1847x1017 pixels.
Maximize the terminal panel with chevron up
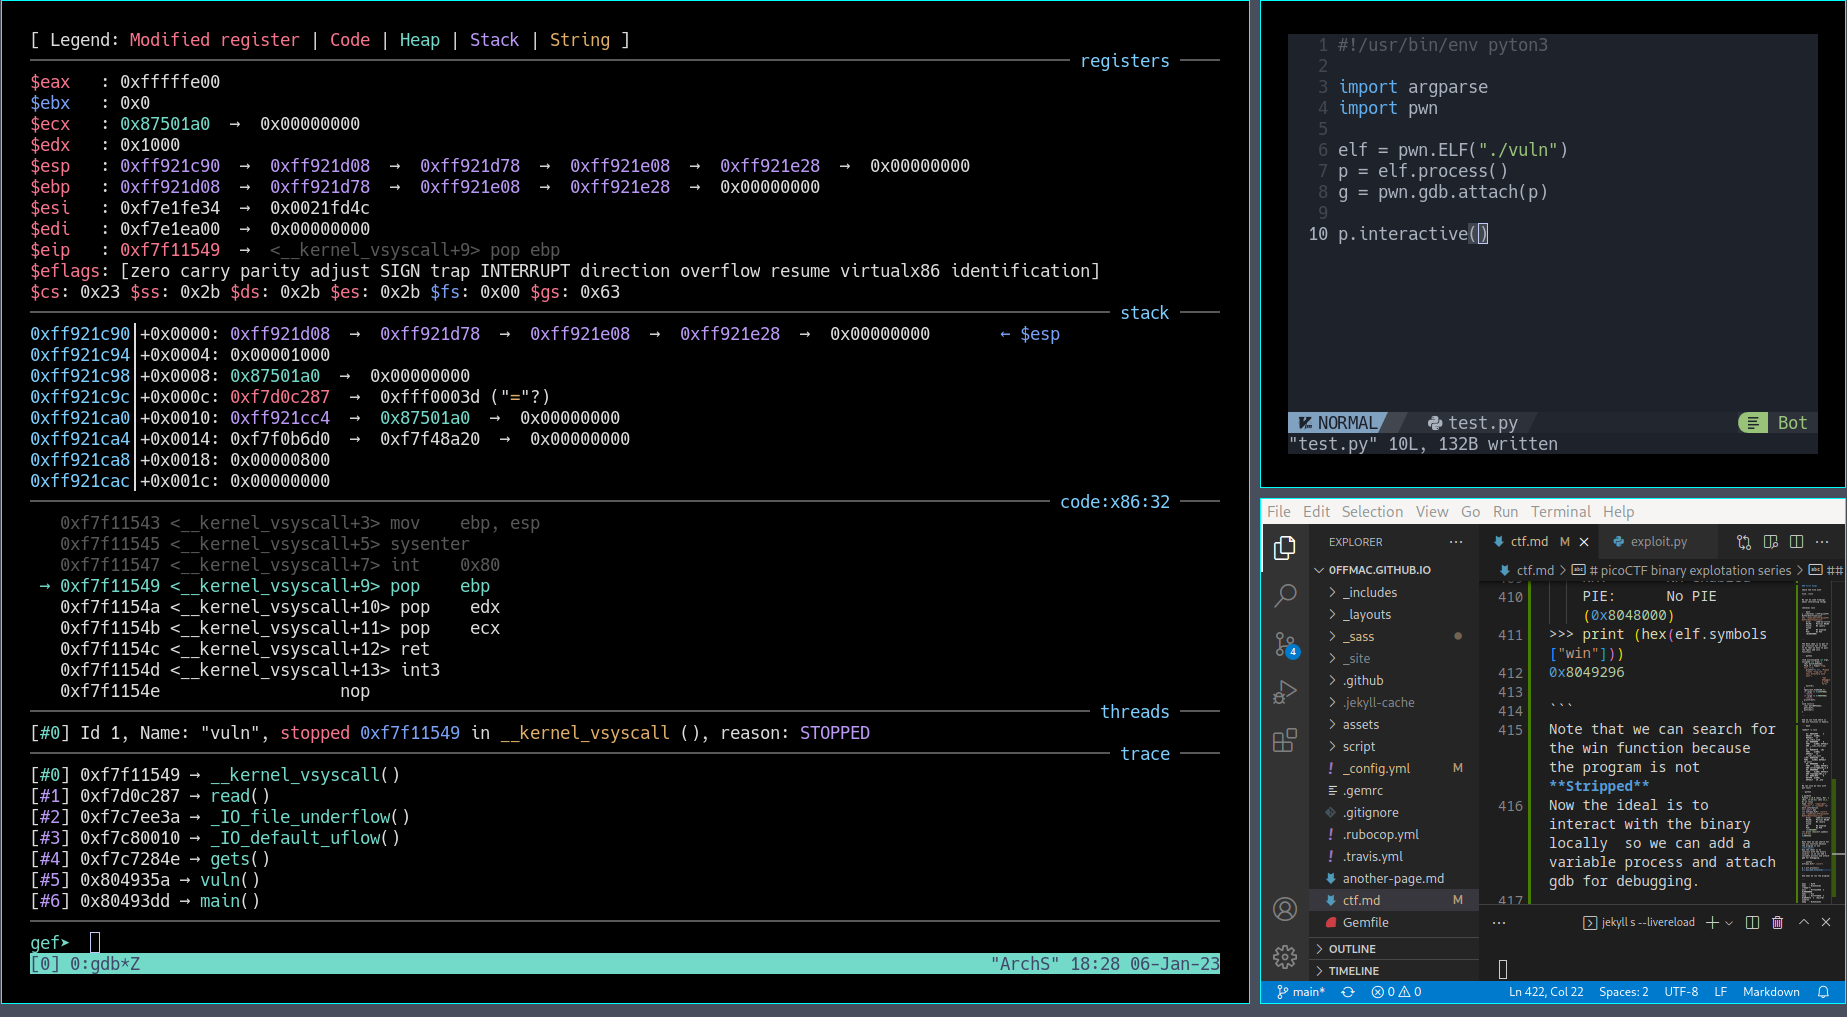[1804, 922]
